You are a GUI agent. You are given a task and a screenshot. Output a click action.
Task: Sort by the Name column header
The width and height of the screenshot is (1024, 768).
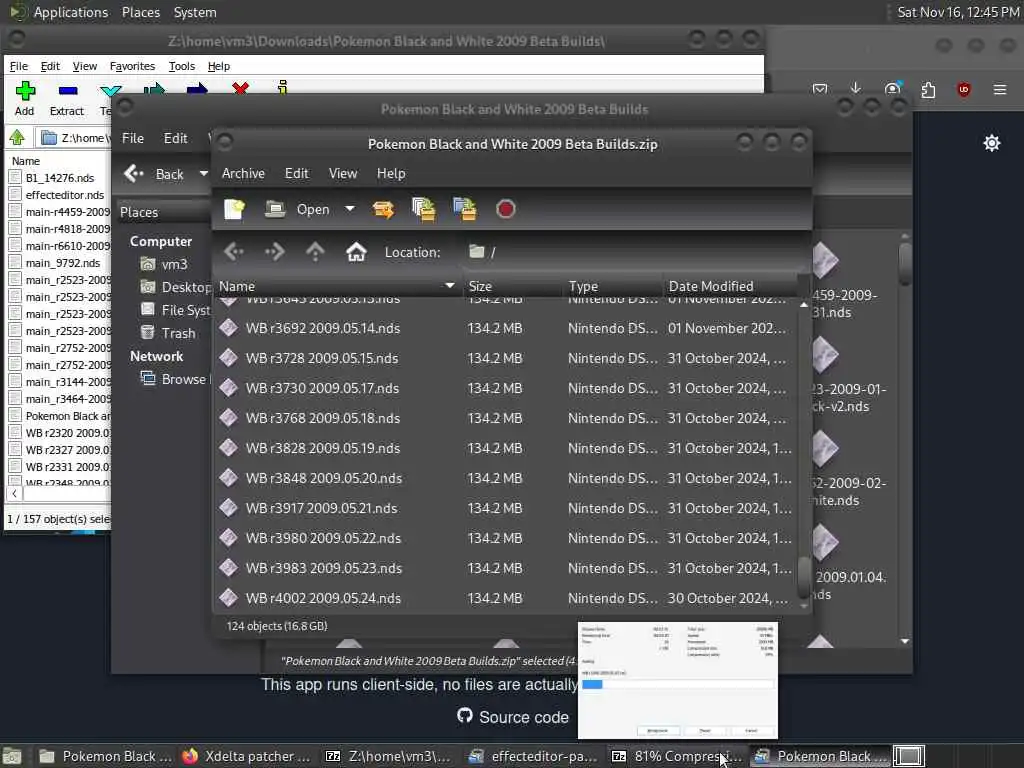336,286
